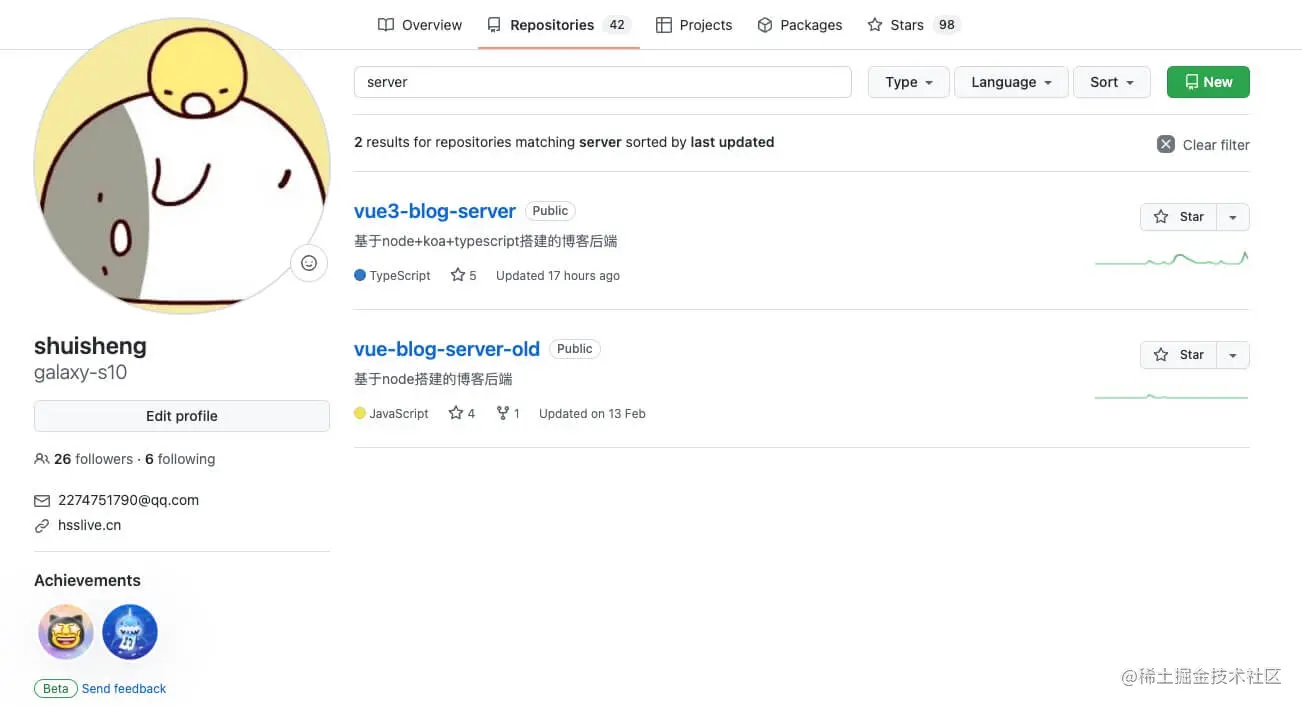This screenshot has height=707, width=1302.
Task: Click the Send feedback link
Action: click(x=124, y=689)
